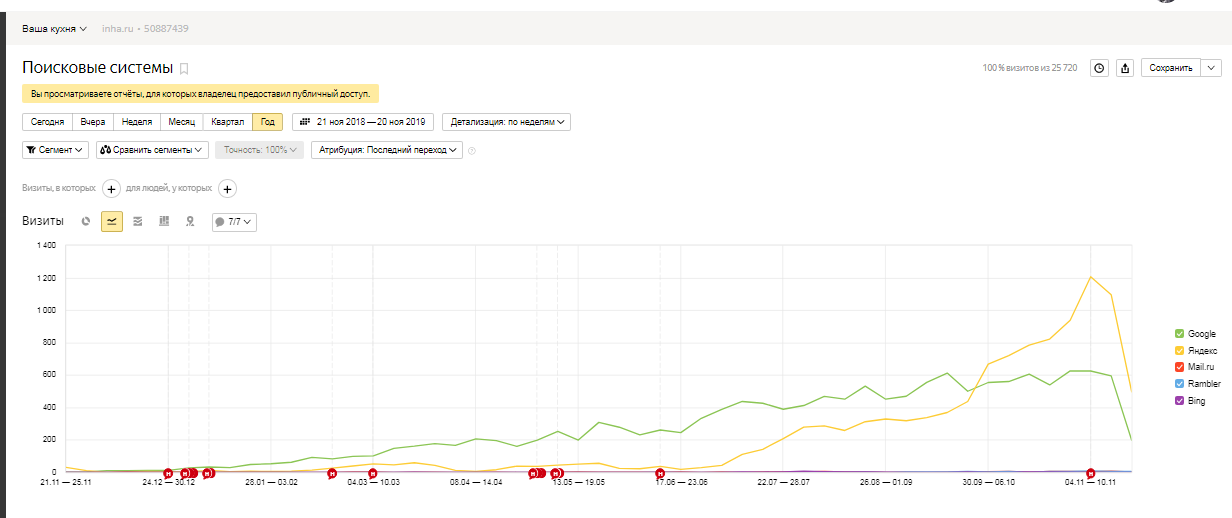Image resolution: width=1232 pixels, height=518 pixels.
Task: Select the column chart view icon
Action: coord(164,221)
